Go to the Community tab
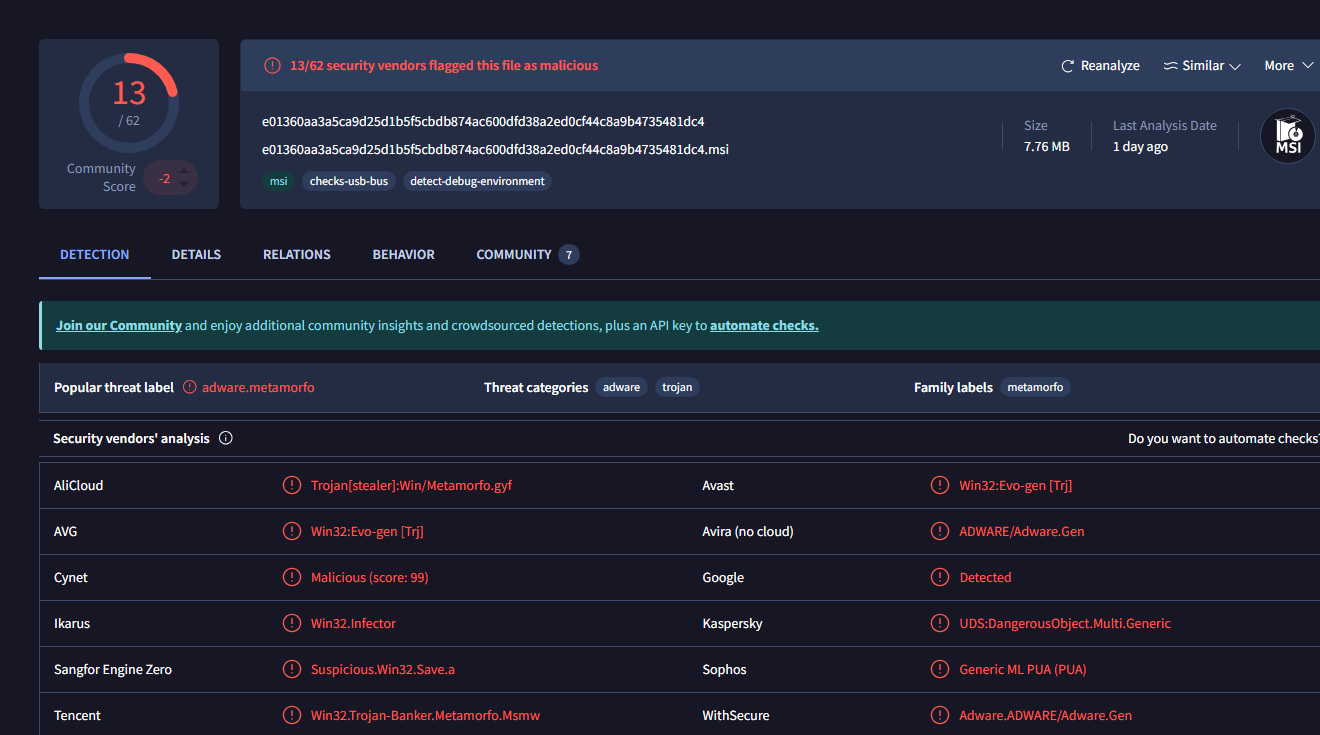1320x735 pixels. pyautogui.click(x=513, y=255)
